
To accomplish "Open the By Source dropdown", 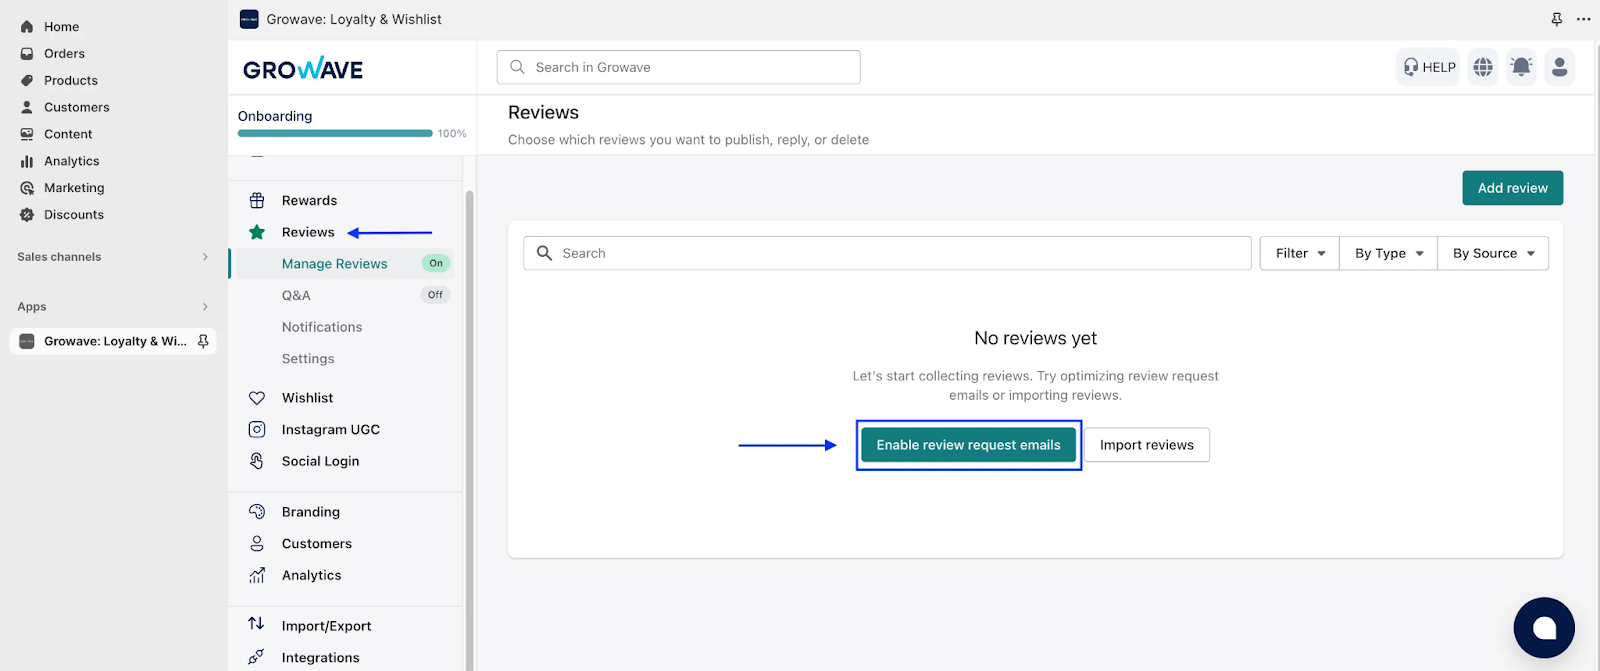I will pos(1493,254).
